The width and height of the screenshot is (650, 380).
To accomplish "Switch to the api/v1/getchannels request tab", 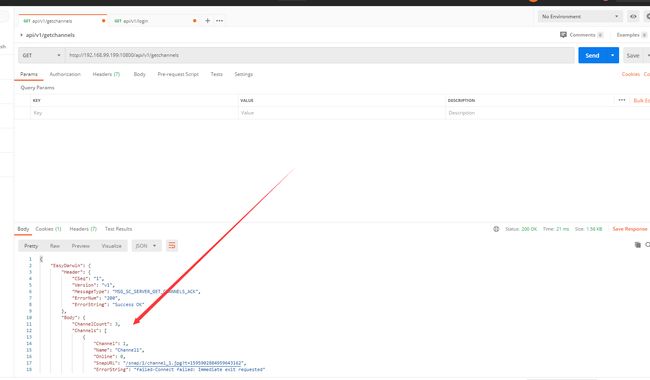I will [62, 21].
